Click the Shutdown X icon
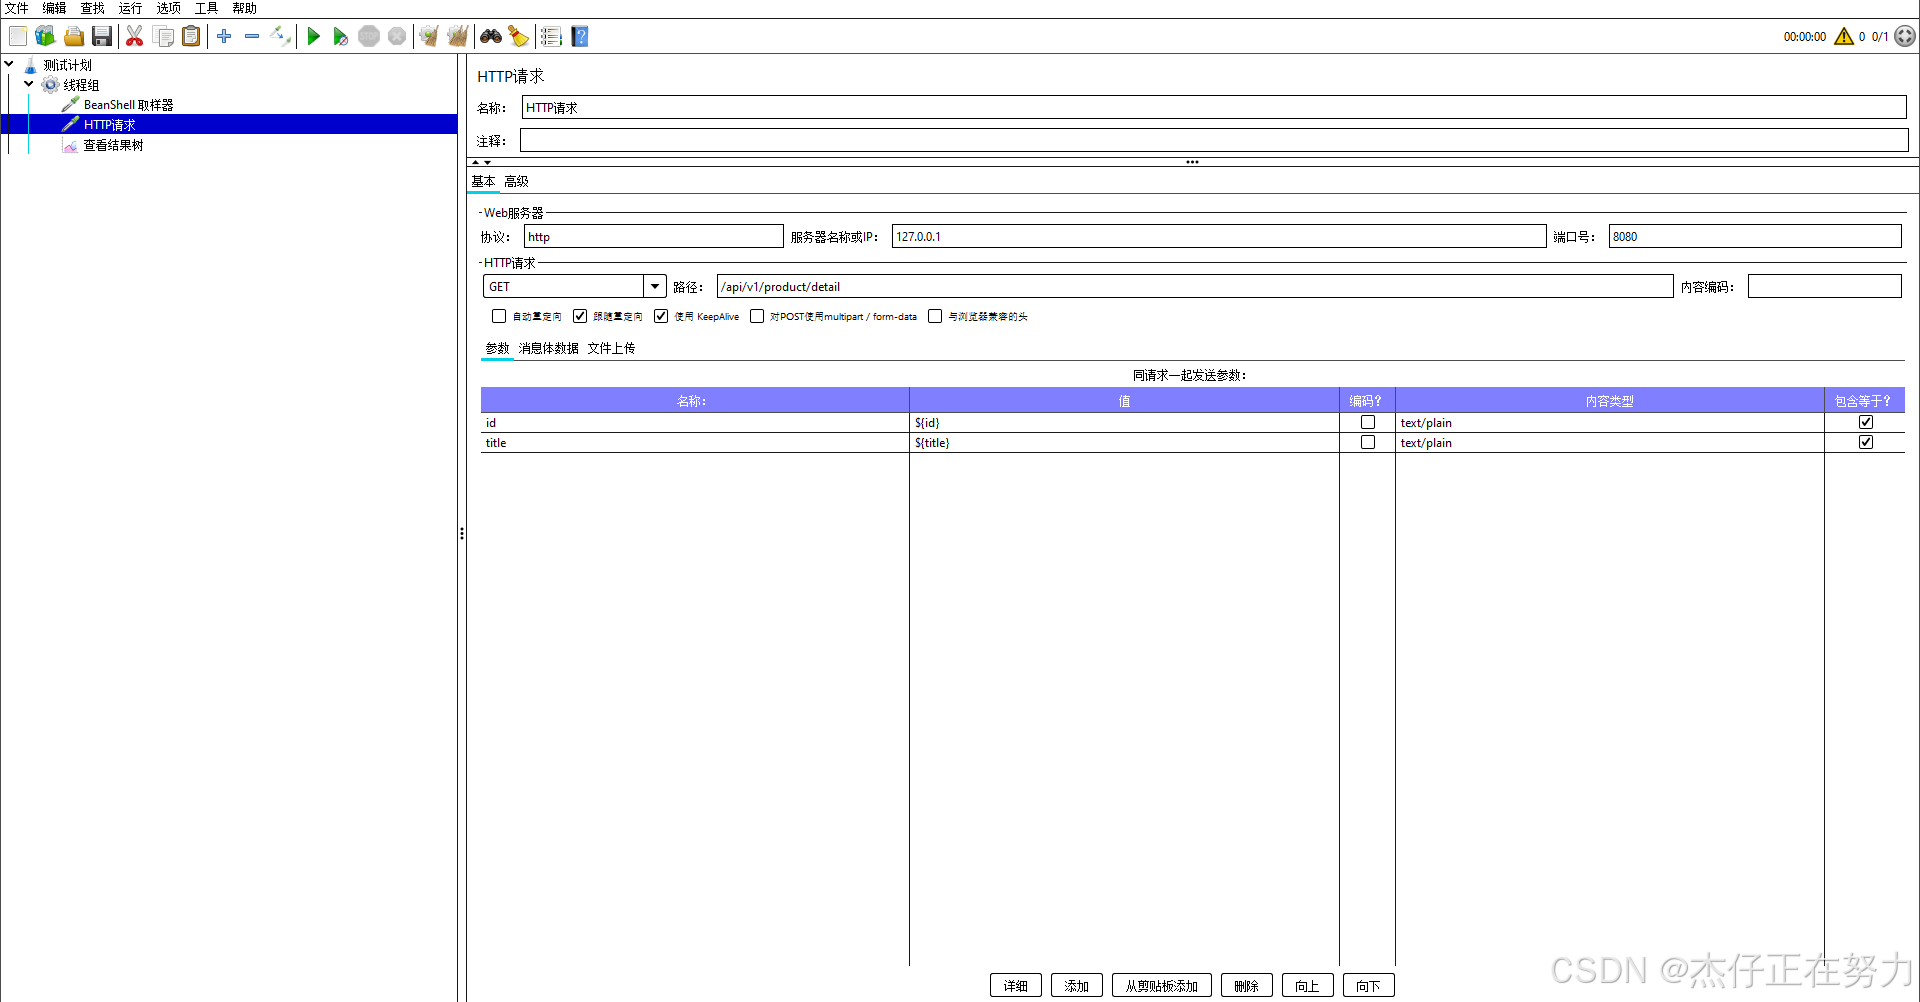The image size is (1920, 1002). click(397, 37)
